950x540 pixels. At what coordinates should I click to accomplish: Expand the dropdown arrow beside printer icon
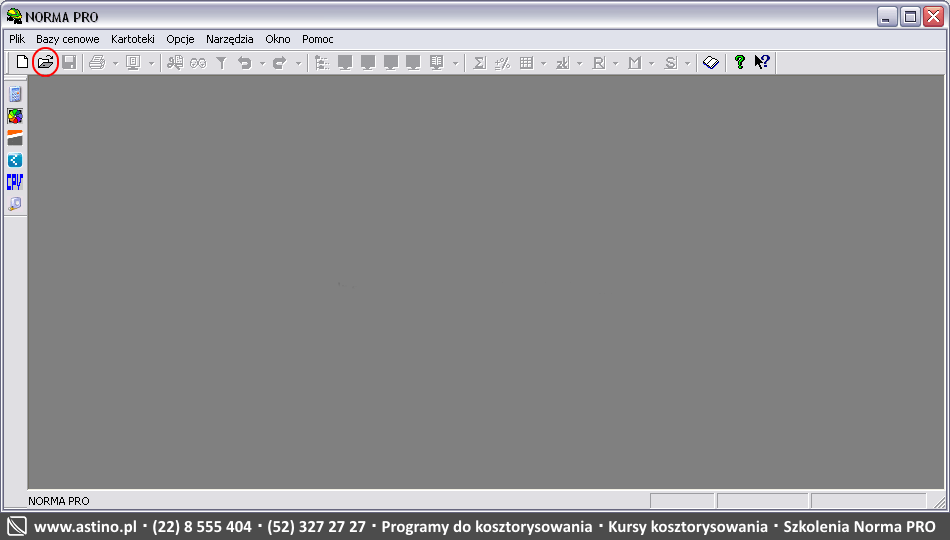click(115, 63)
